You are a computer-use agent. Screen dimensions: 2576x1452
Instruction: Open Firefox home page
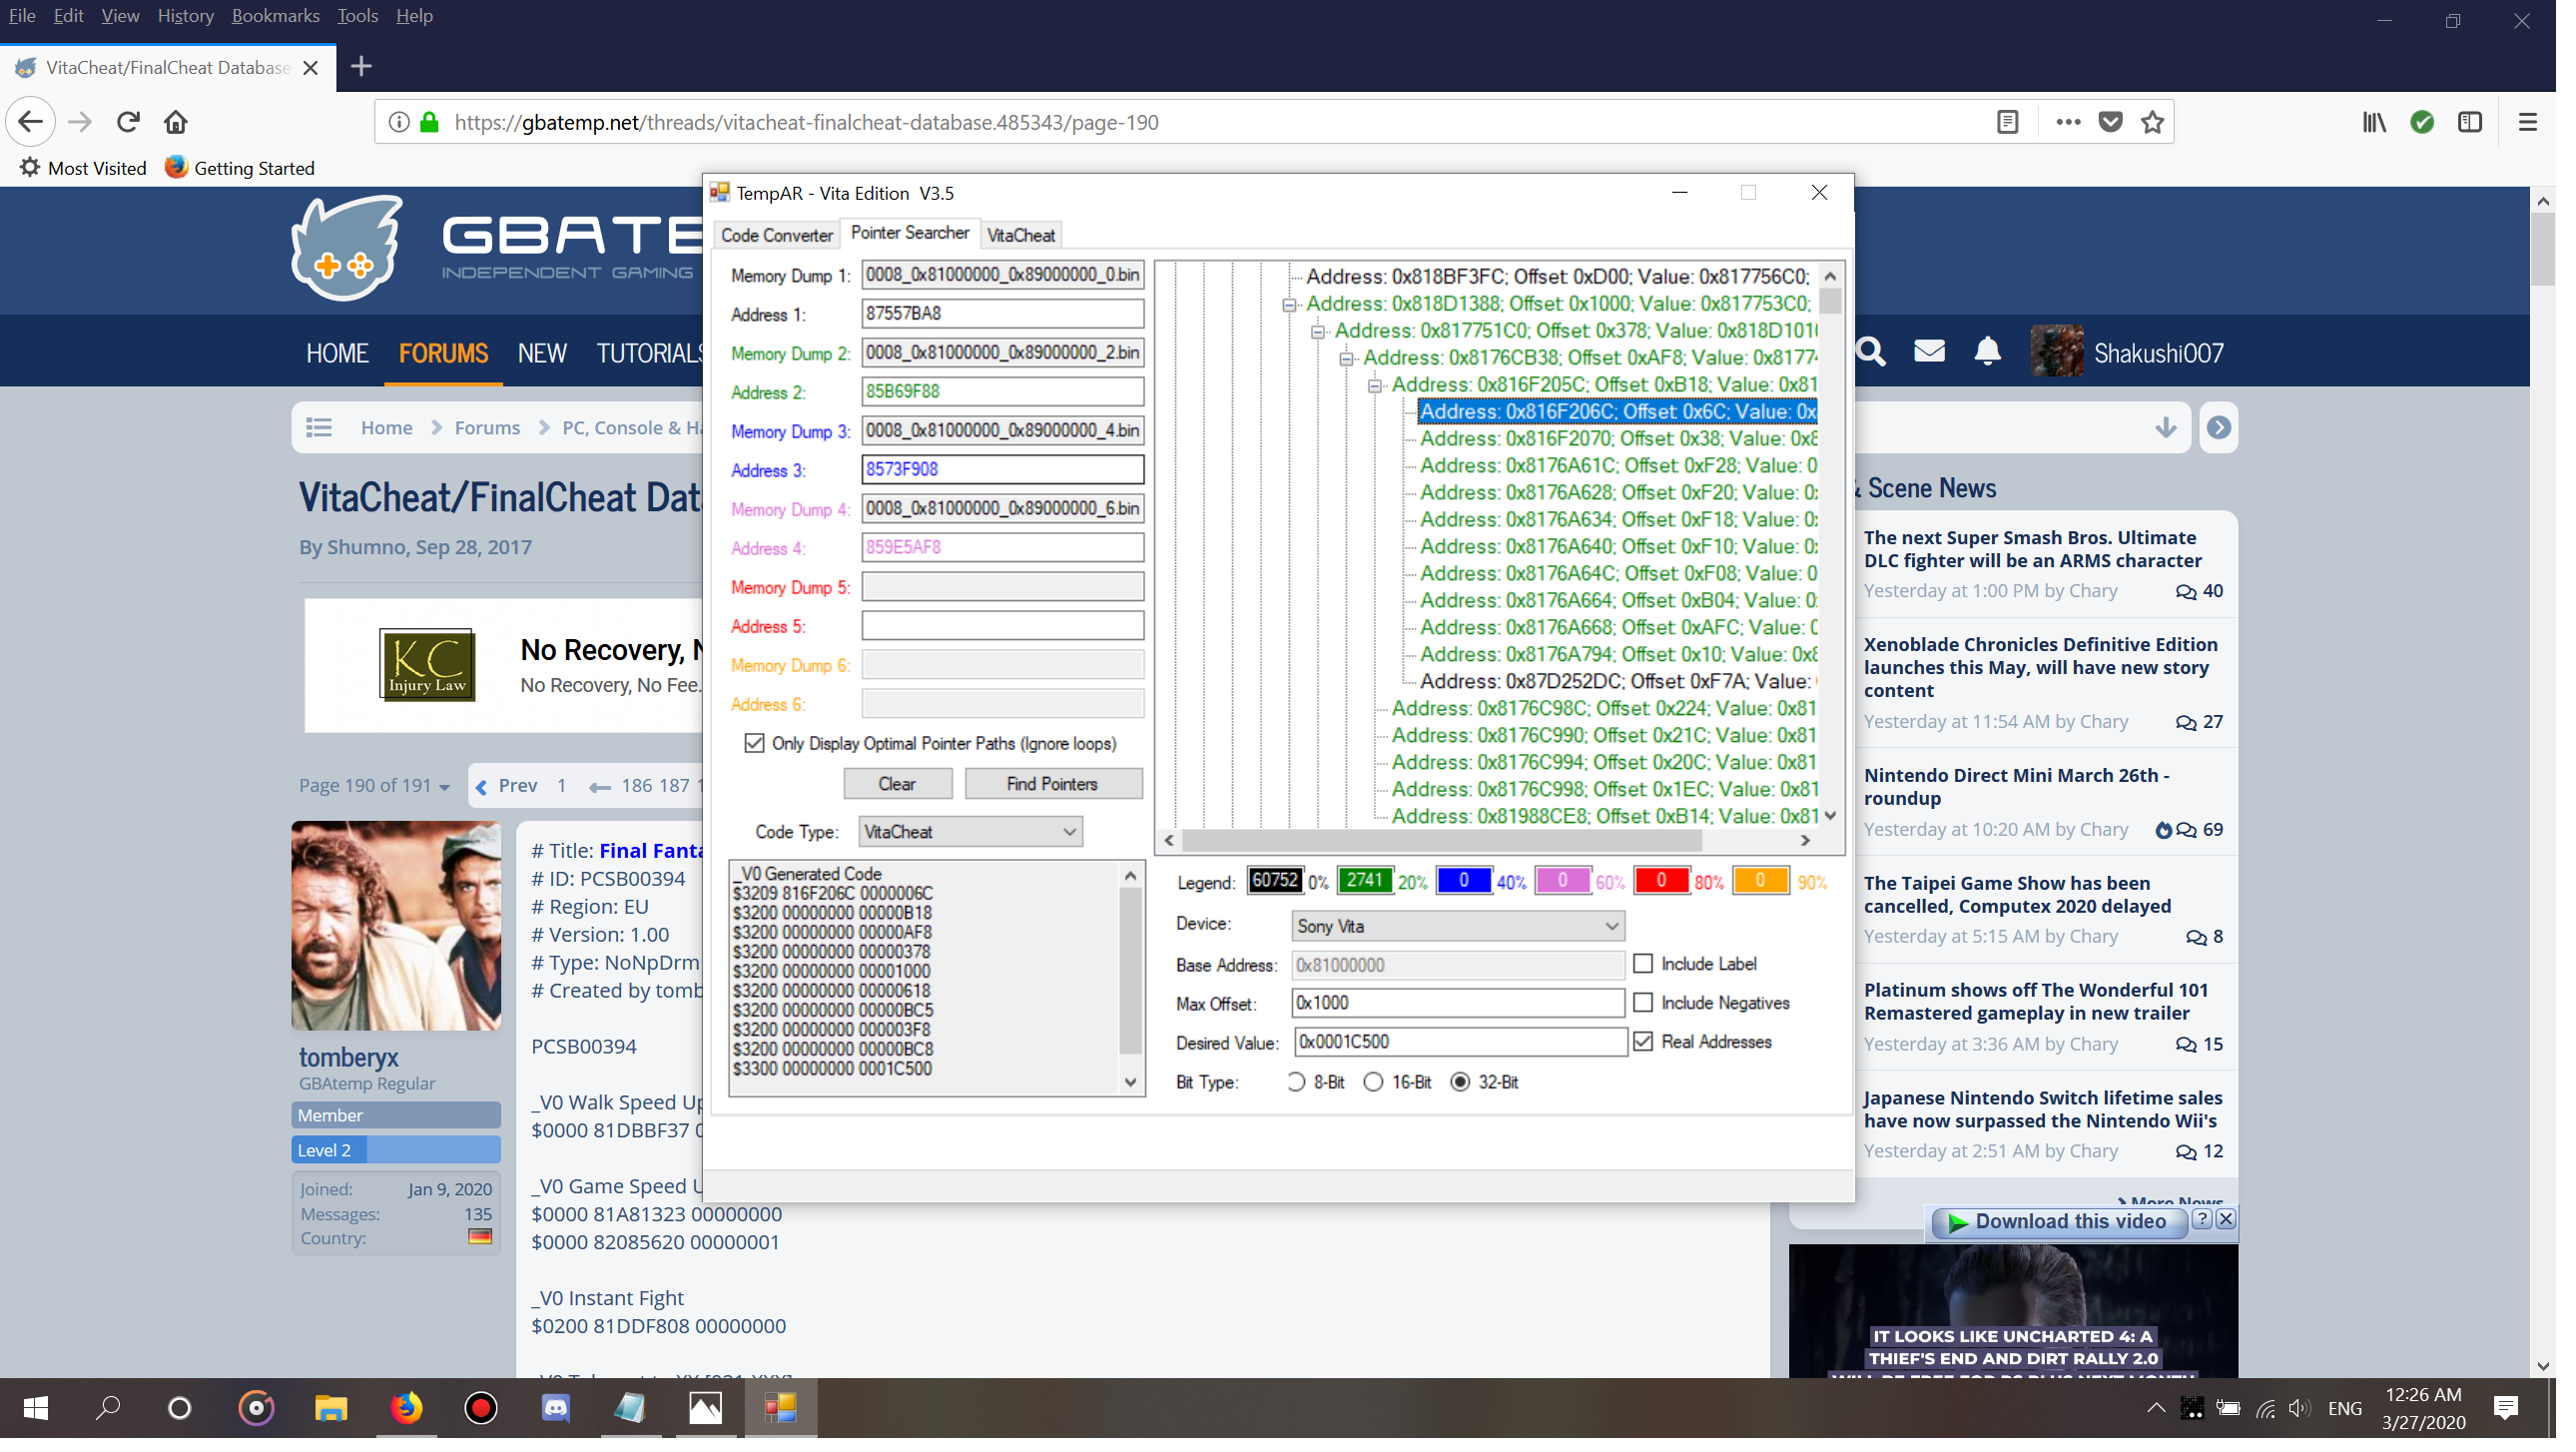click(x=176, y=123)
